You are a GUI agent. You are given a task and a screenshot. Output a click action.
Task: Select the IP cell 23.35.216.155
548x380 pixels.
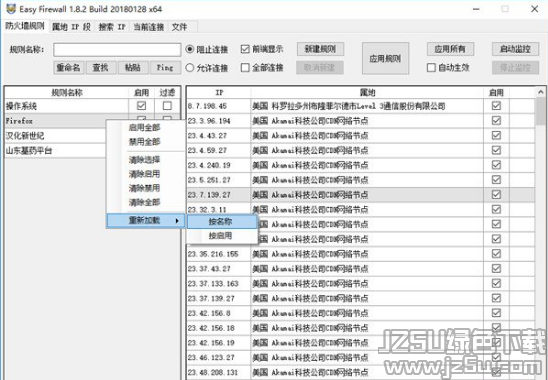pyautogui.click(x=218, y=254)
